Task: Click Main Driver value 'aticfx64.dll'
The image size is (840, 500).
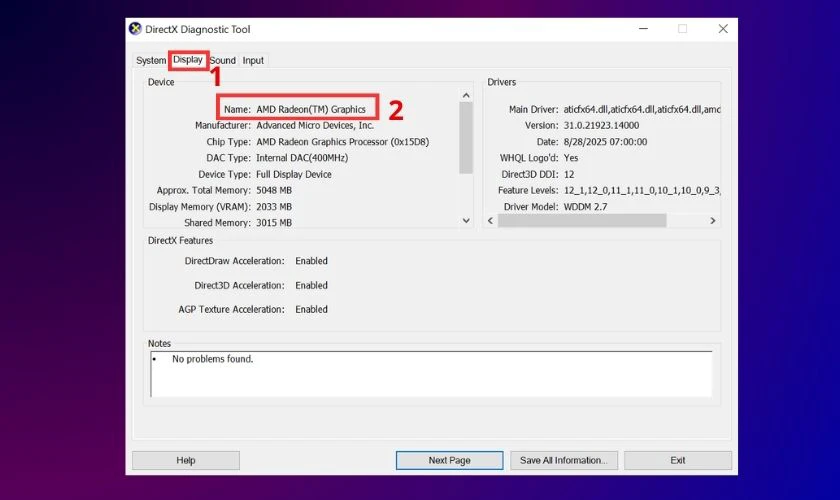Action: [586, 109]
